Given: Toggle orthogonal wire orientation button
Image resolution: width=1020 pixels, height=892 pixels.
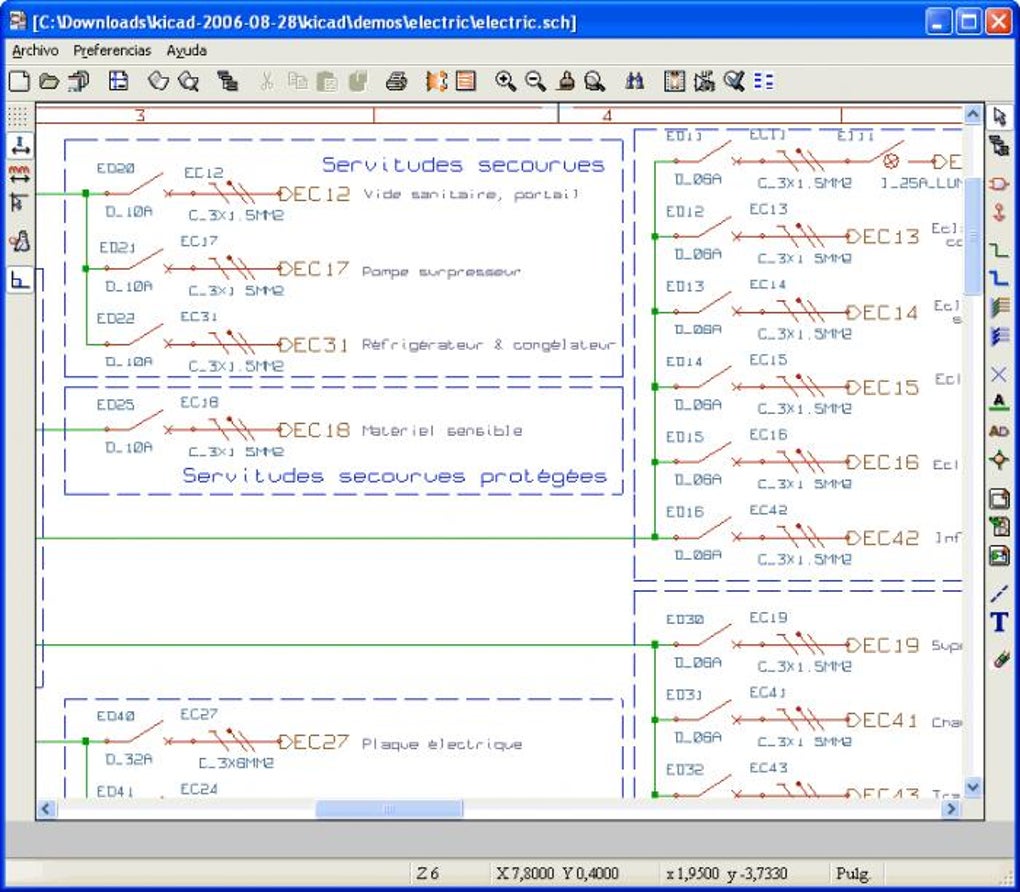Looking at the screenshot, I should point(18,281).
